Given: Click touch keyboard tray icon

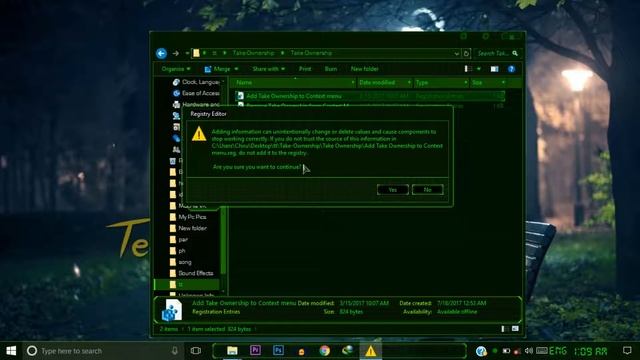Looking at the screenshot, I should [542, 351].
